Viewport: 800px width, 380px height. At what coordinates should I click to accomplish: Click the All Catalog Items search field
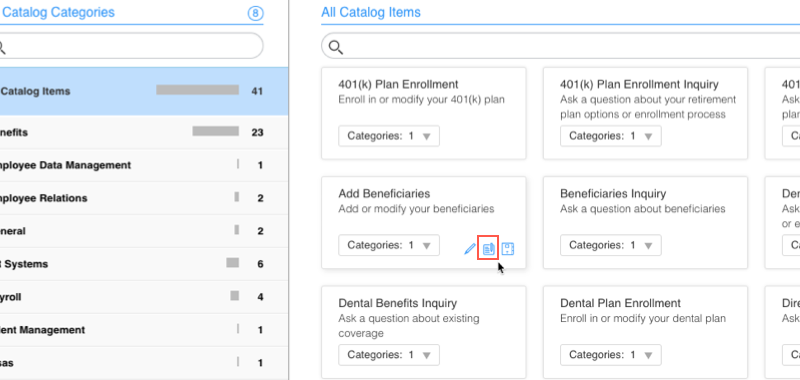click(x=560, y=47)
